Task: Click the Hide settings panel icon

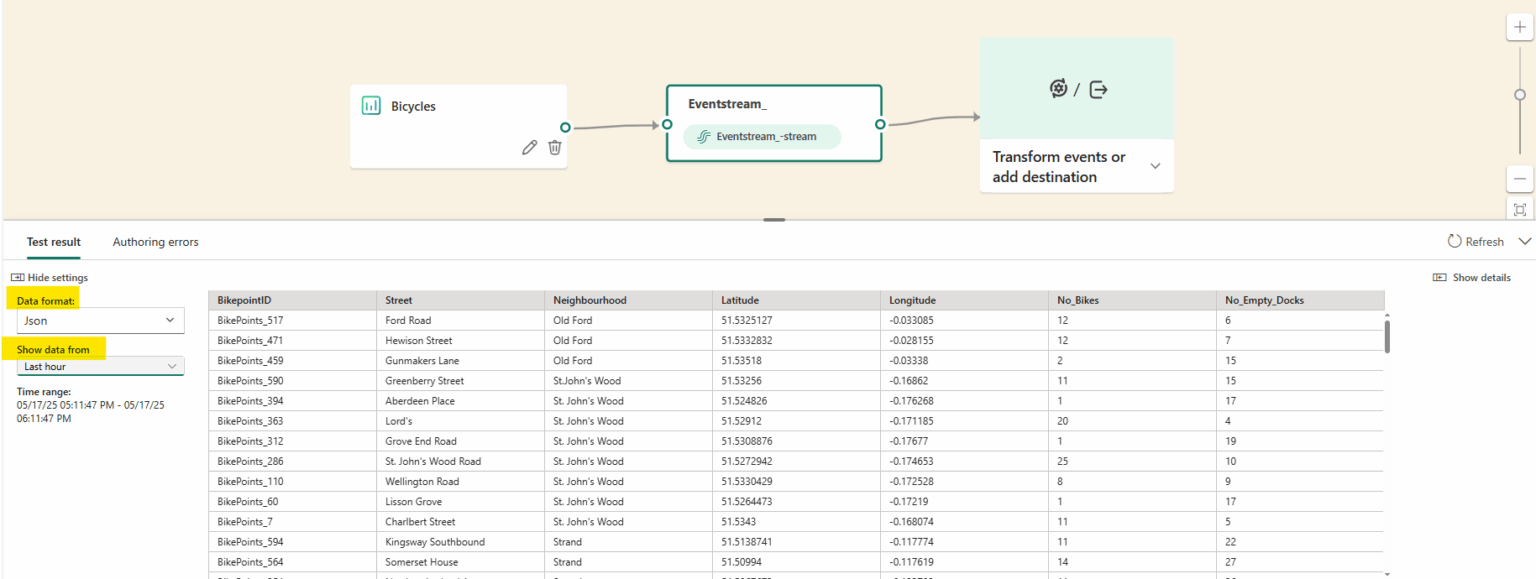Action: tap(17, 277)
